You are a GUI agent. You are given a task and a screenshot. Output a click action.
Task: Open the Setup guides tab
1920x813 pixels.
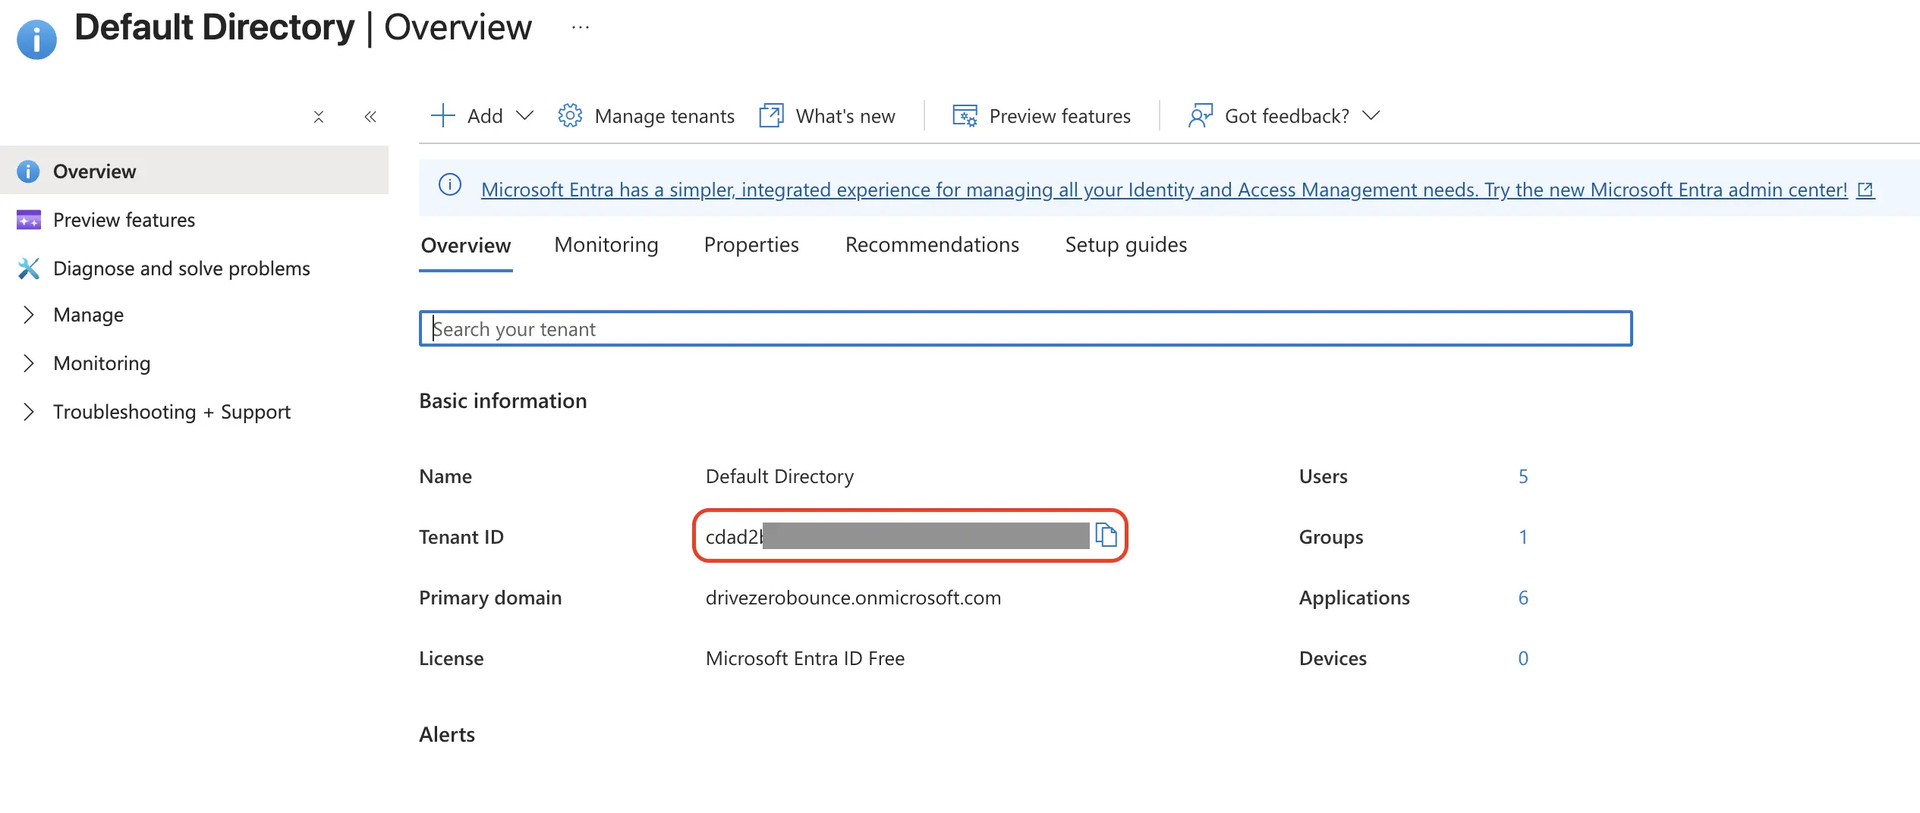[x=1126, y=245]
